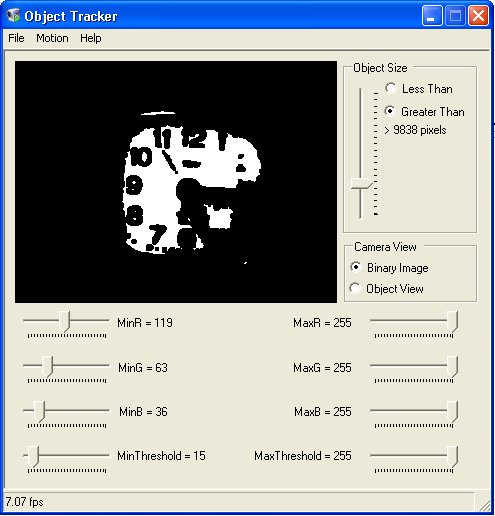This screenshot has height=516, width=495.
Task: Select Binary Image camera view
Action: point(389,268)
